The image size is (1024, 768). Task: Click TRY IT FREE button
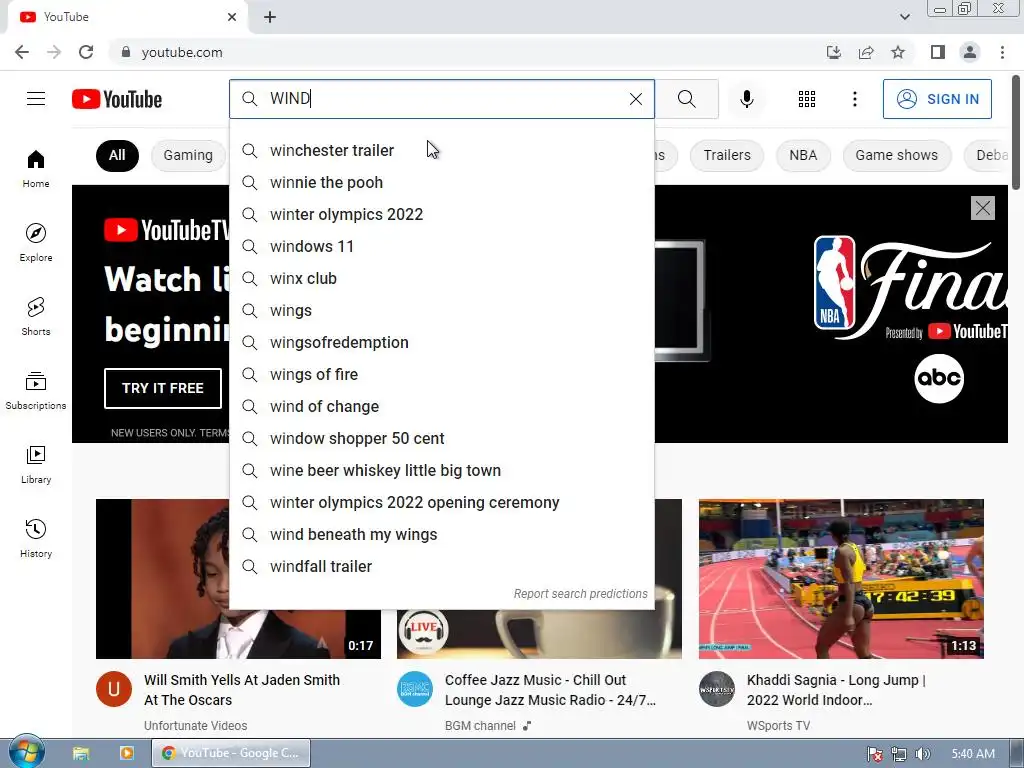coord(163,388)
